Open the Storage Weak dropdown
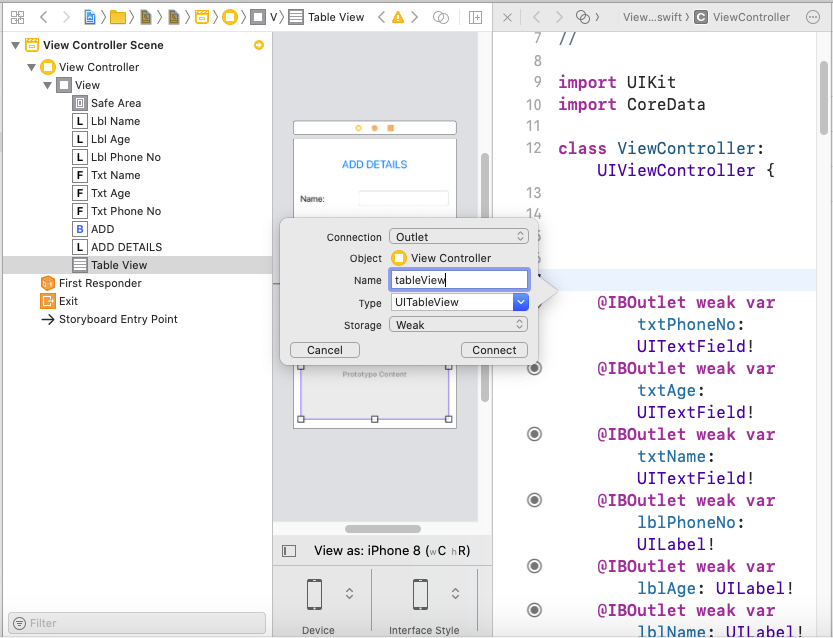Screen dimensions: 833x638 [458, 325]
